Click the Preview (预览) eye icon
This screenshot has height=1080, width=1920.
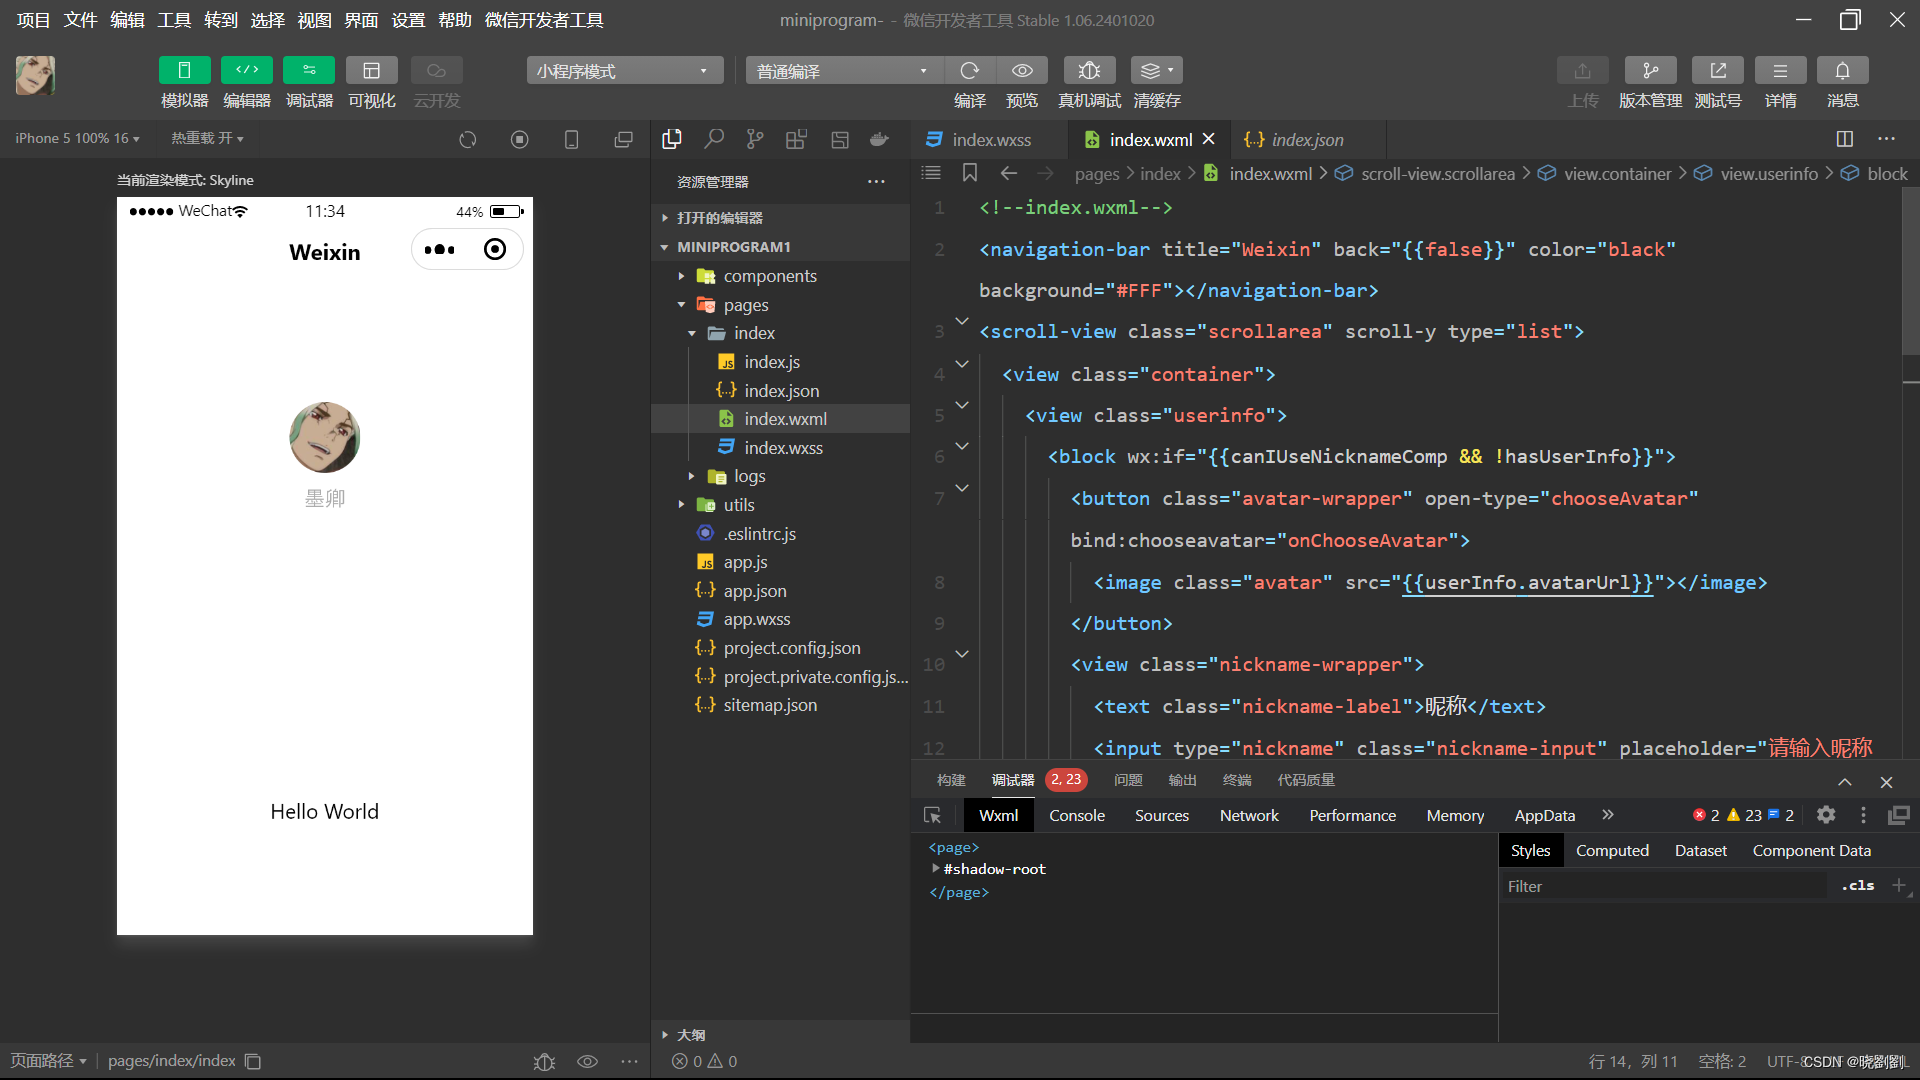pyautogui.click(x=1021, y=70)
